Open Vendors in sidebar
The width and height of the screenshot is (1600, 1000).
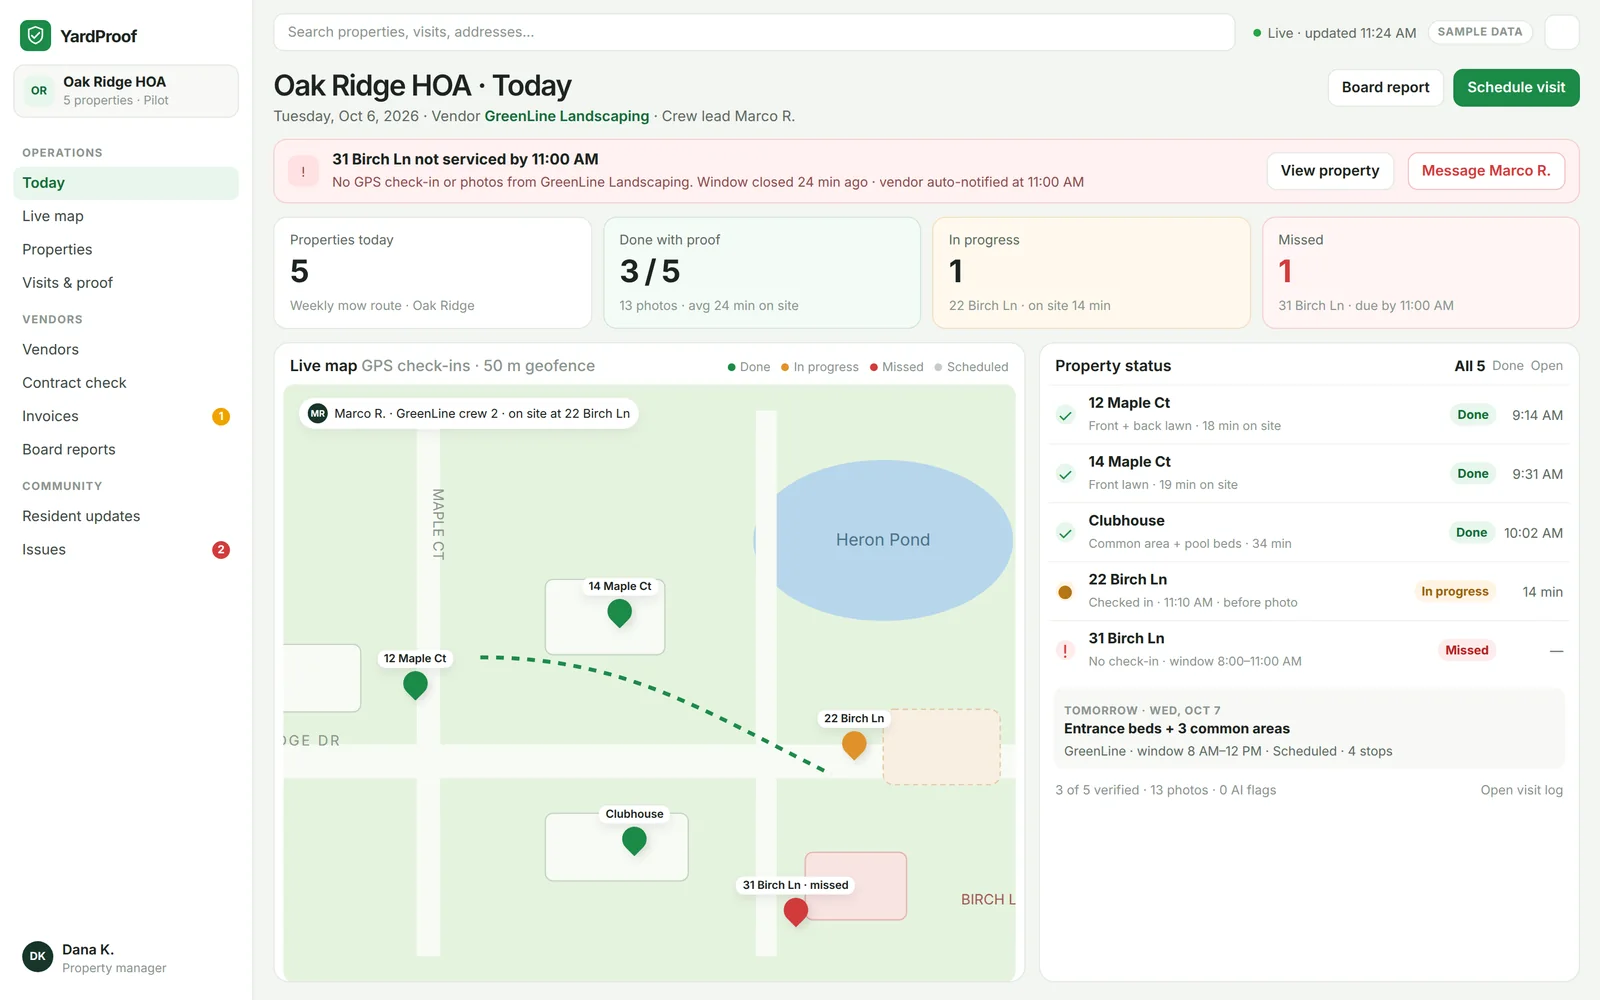click(126, 349)
